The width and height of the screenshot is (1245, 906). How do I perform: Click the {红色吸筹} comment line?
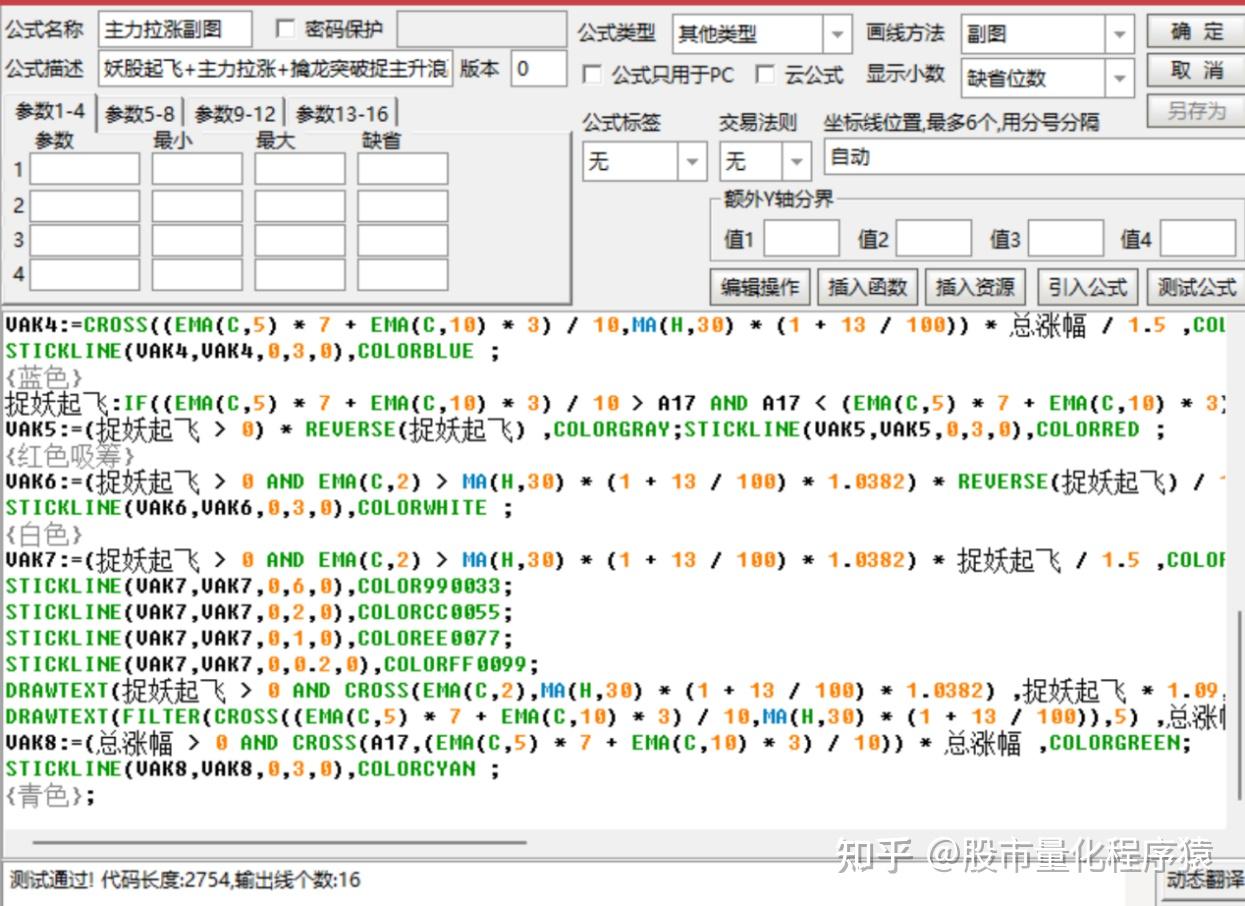(70, 455)
